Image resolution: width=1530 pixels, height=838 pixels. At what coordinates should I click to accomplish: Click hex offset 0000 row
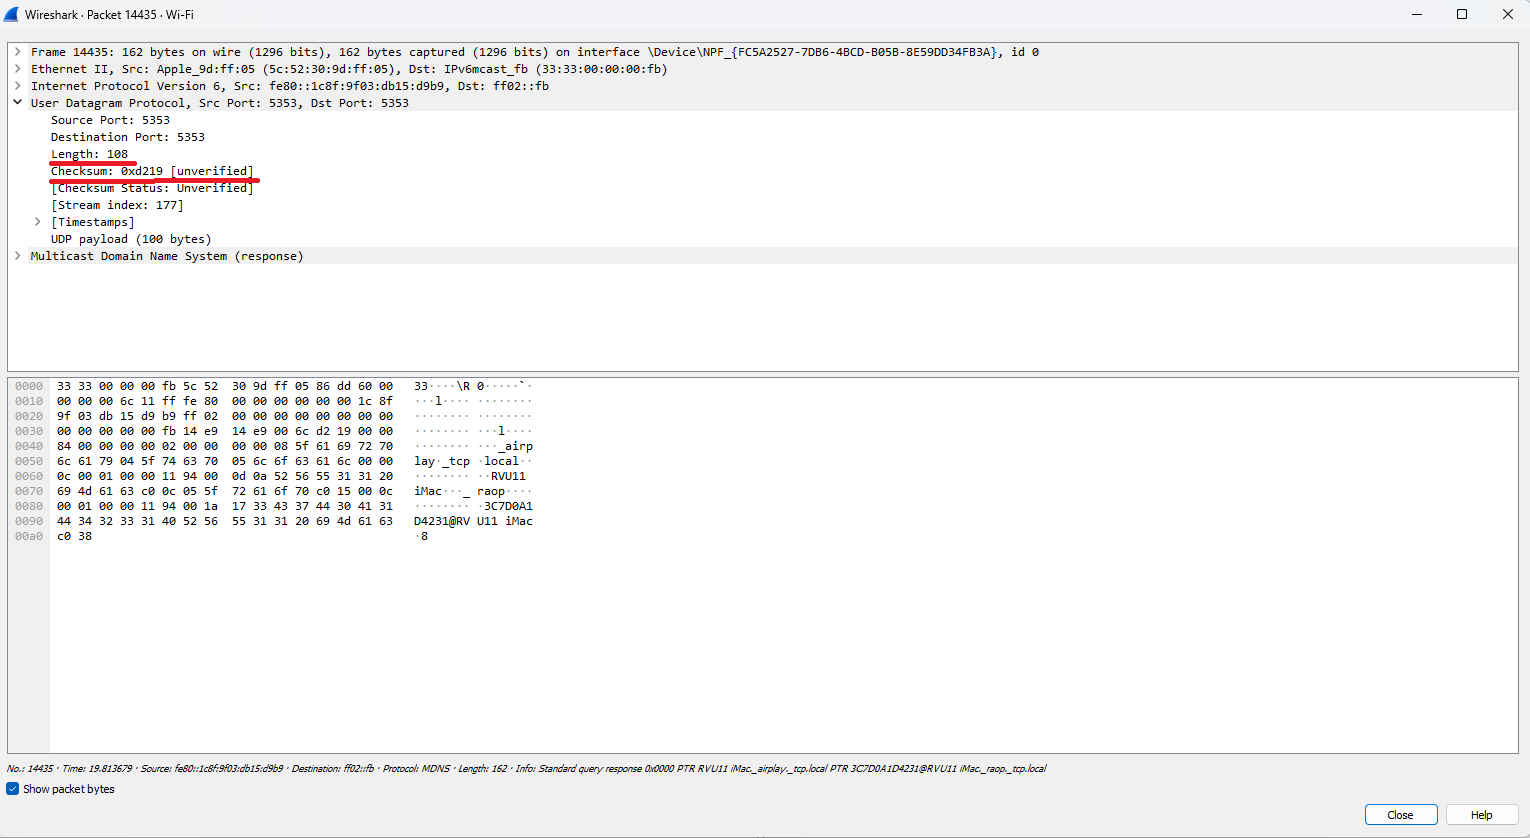coord(29,386)
